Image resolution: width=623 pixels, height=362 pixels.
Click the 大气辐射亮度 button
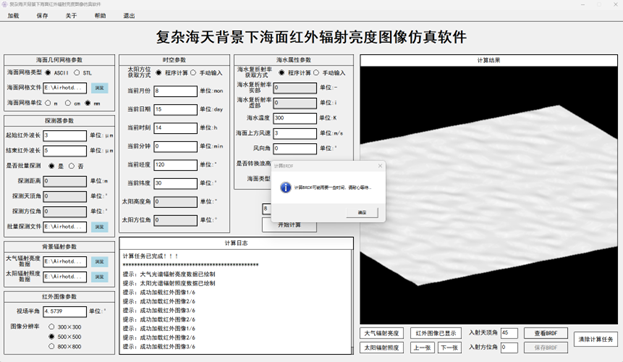click(381, 333)
